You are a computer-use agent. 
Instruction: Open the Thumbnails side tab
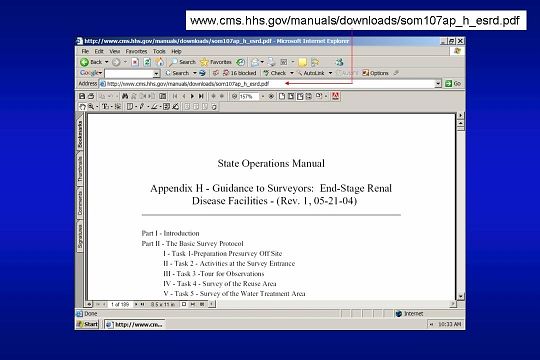tap(80, 169)
